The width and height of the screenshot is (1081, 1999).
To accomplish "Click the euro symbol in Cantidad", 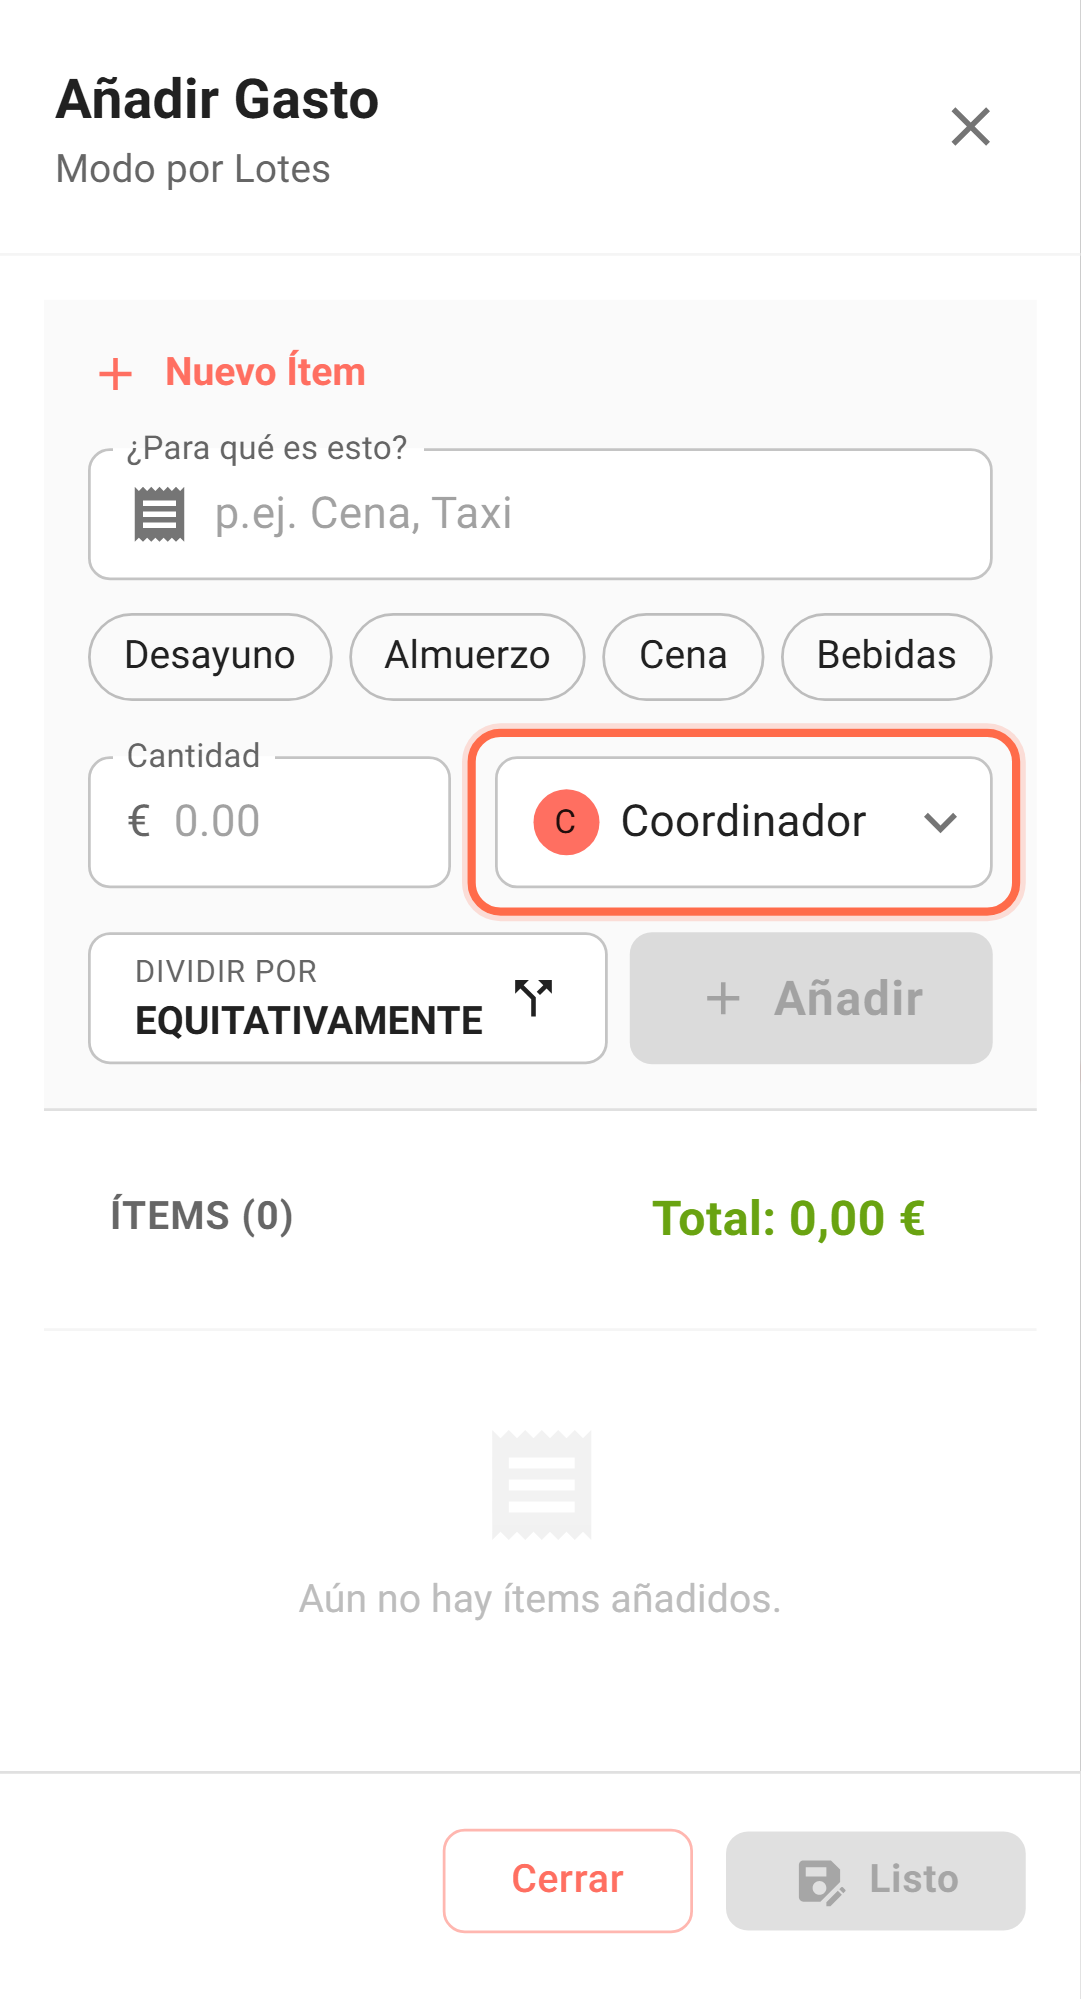I will 139,822.
